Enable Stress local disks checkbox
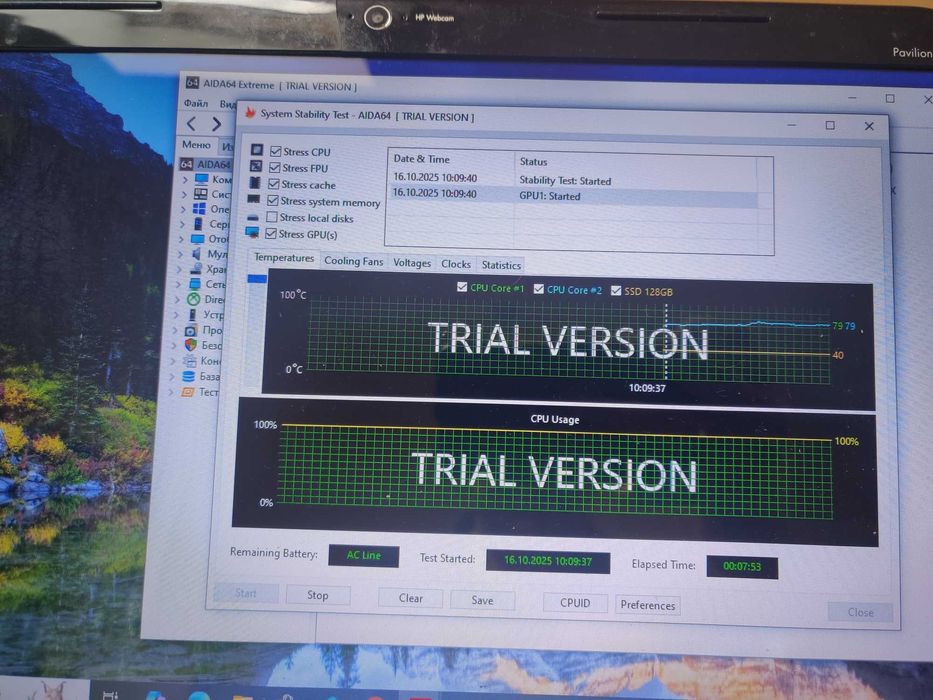933x700 pixels. coord(272,217)
